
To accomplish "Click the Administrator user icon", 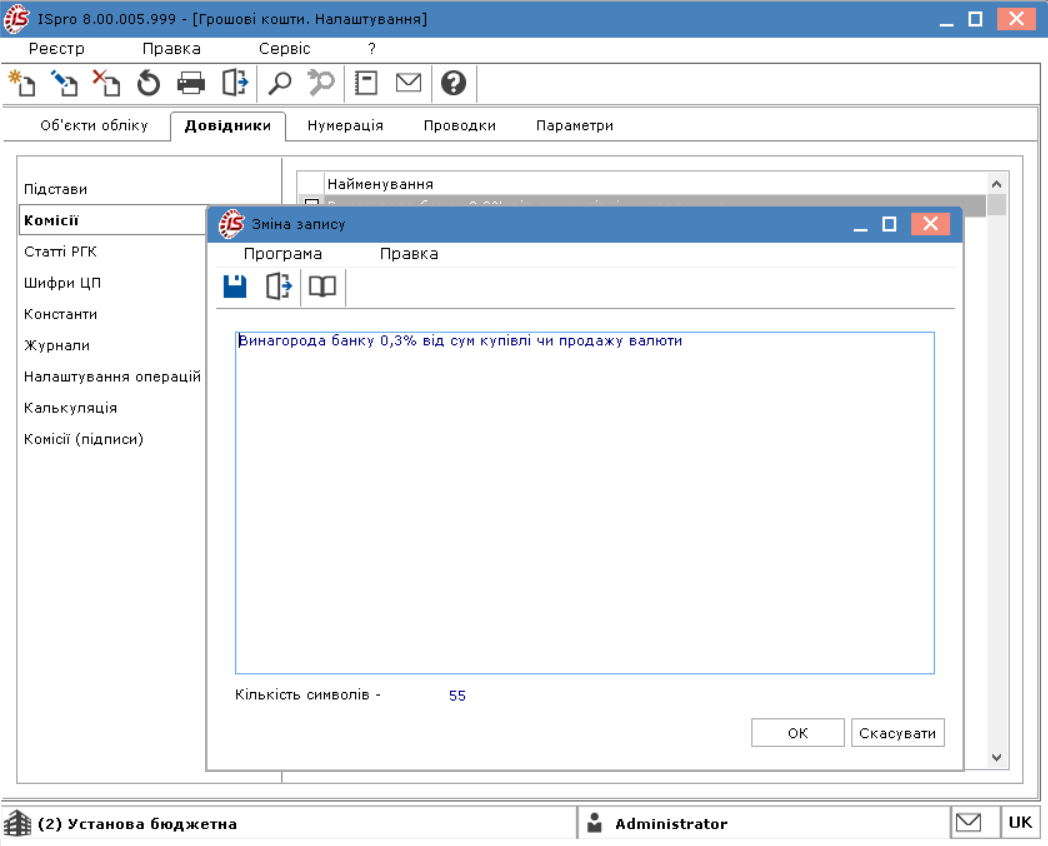I will pos(594,823).
